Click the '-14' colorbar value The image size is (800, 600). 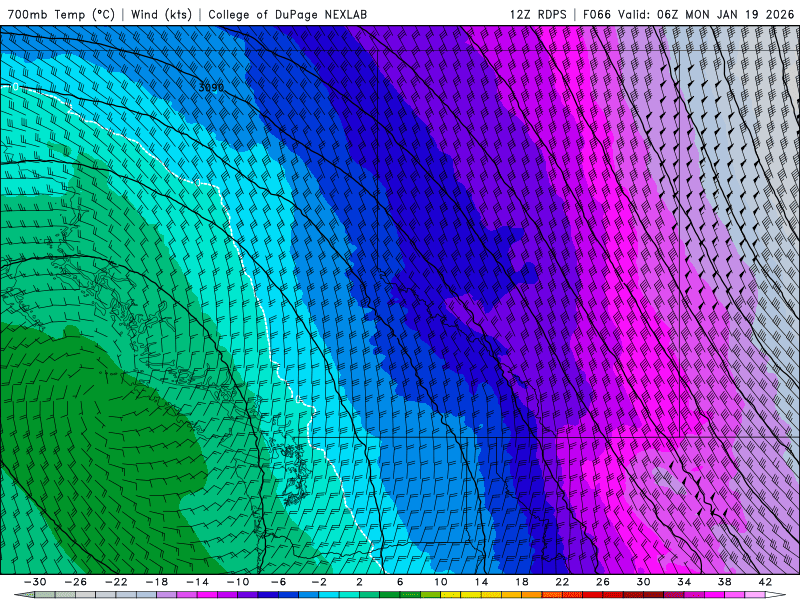(197, 582)
